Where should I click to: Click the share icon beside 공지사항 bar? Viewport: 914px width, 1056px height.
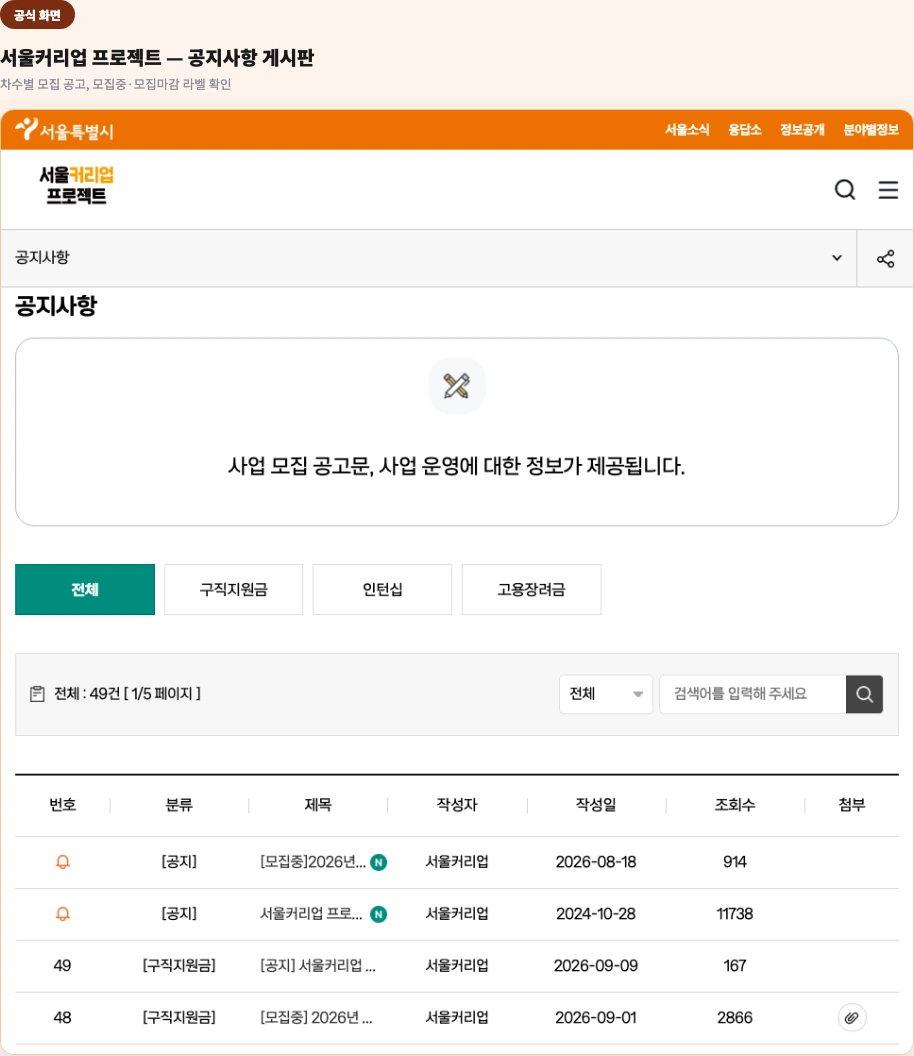(885, 259)
